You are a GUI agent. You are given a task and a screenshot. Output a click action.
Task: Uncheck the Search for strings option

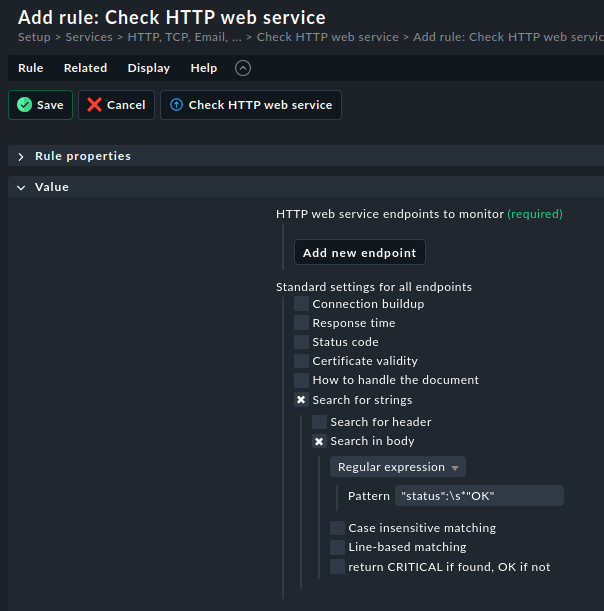(x=301, y=400)
